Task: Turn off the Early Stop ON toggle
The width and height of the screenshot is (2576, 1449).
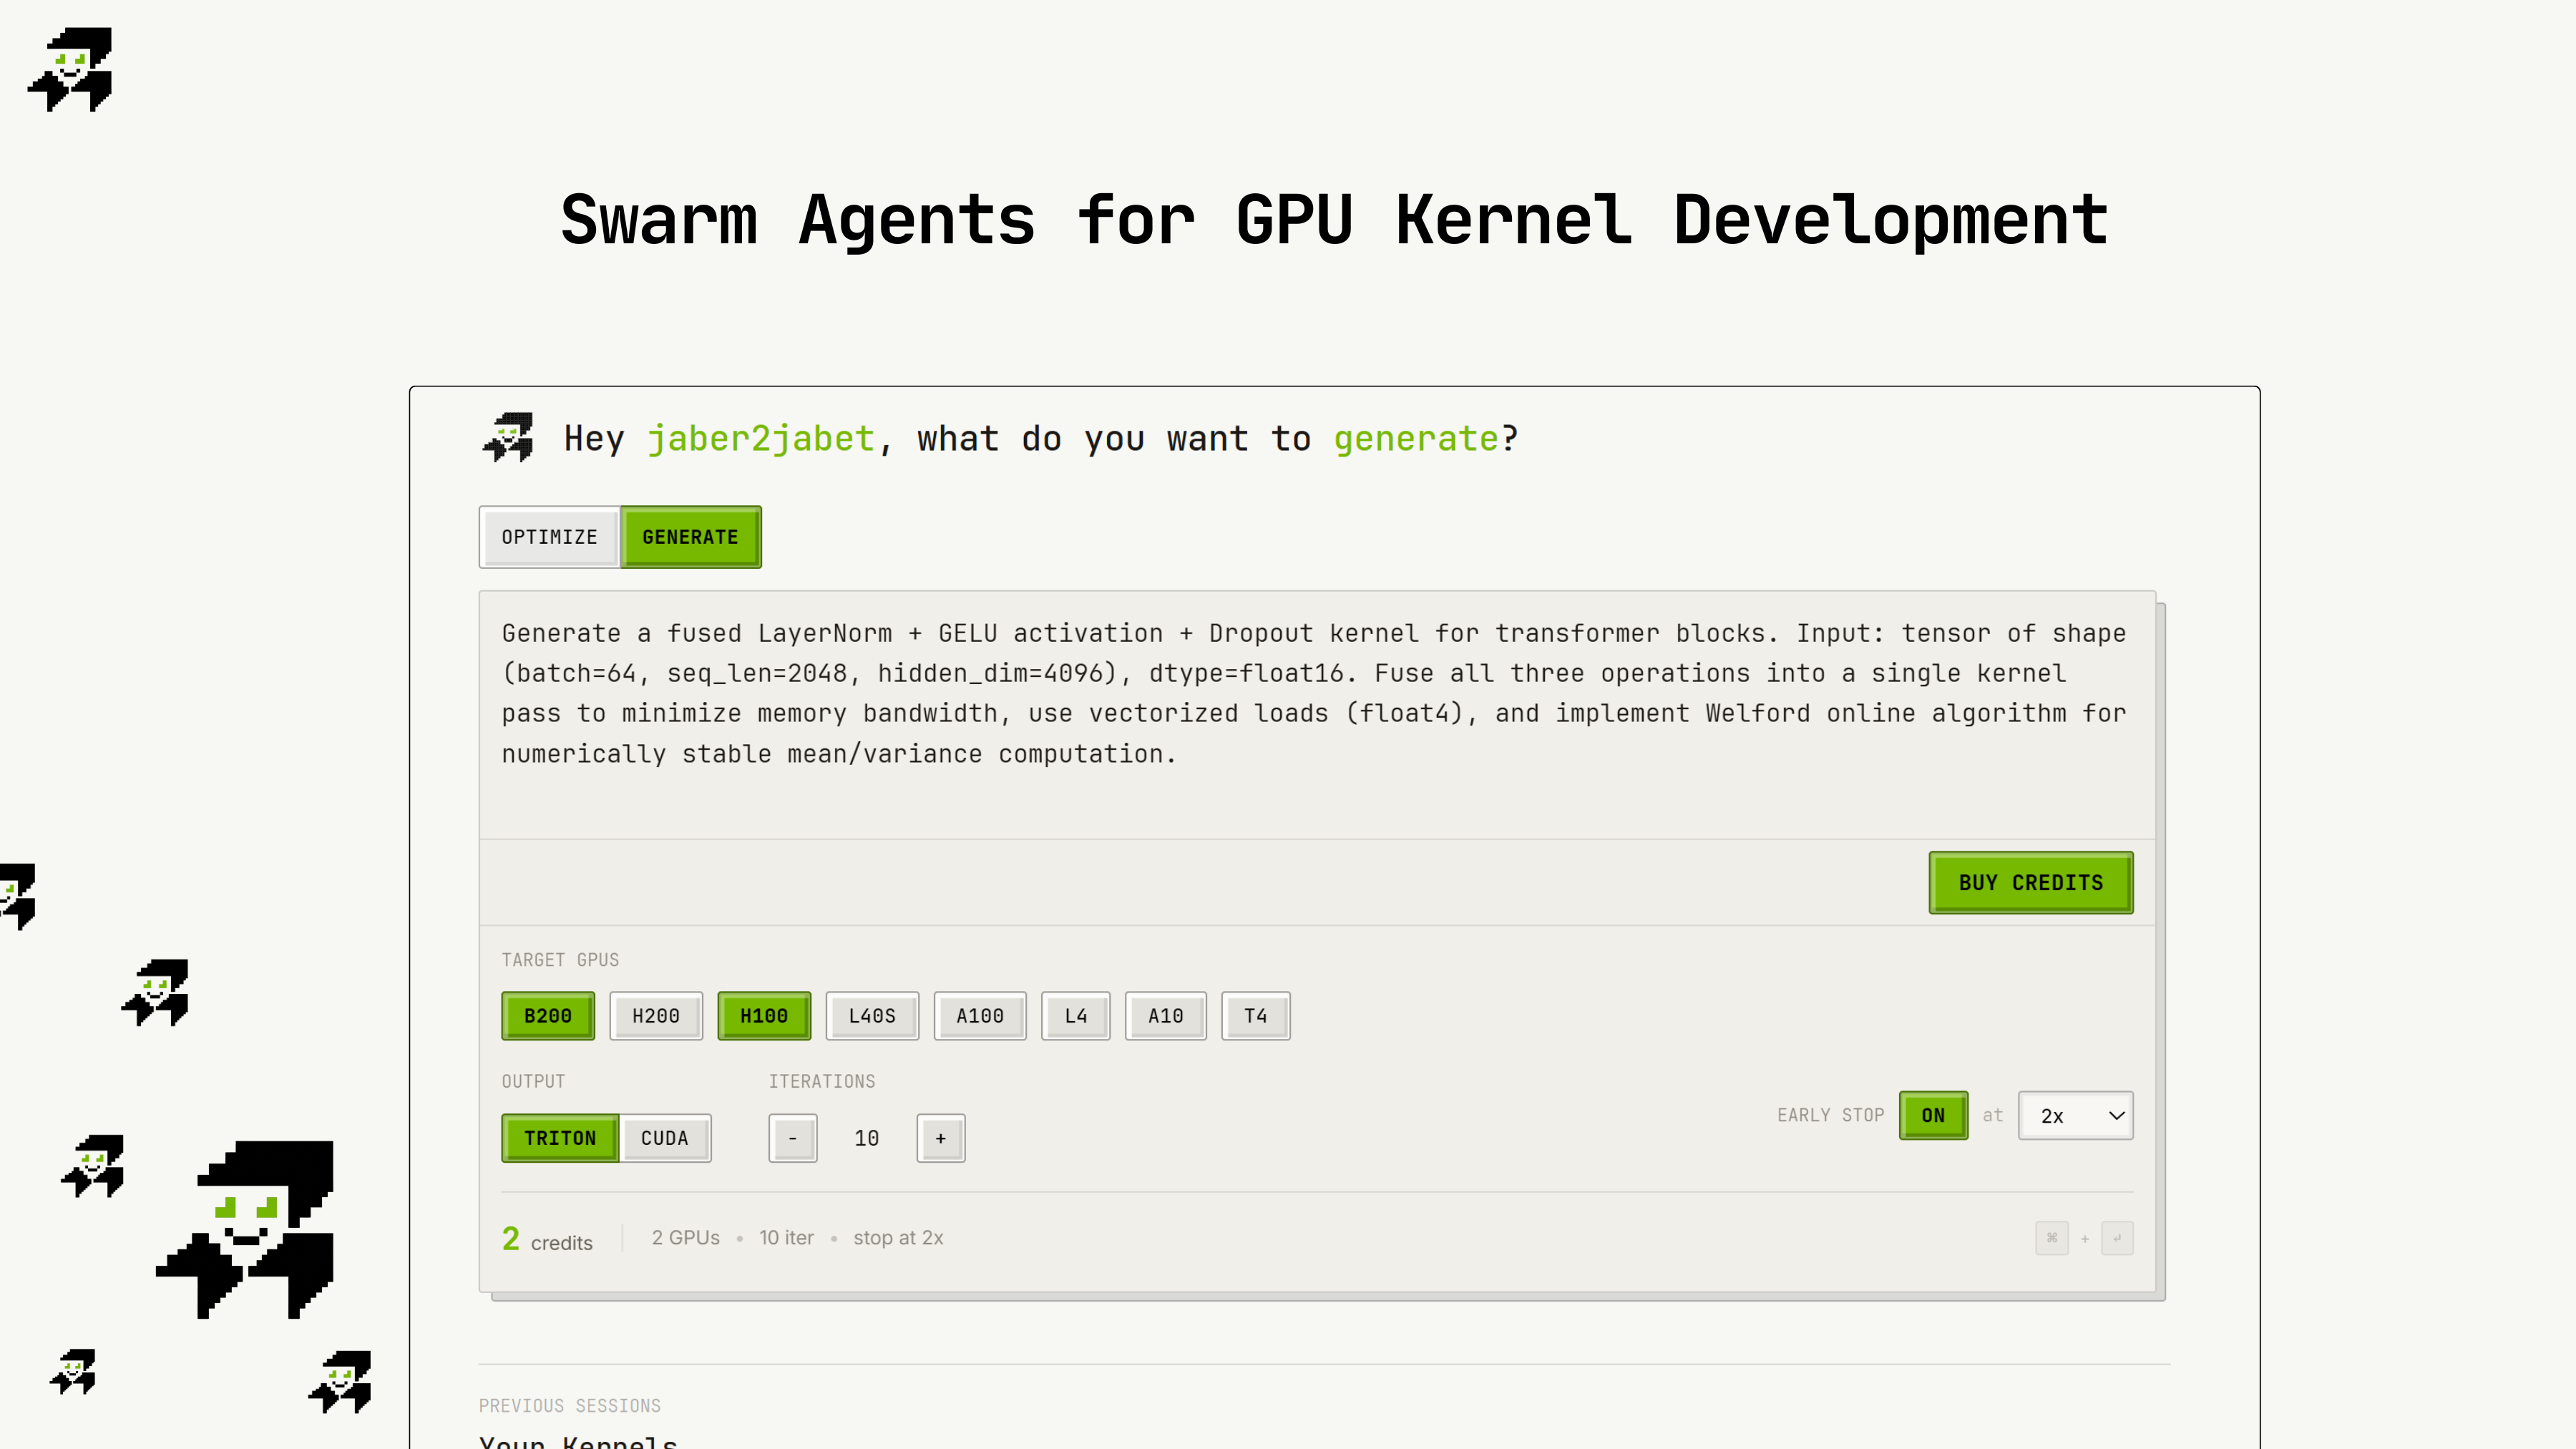Action: pos(1932,1115)
